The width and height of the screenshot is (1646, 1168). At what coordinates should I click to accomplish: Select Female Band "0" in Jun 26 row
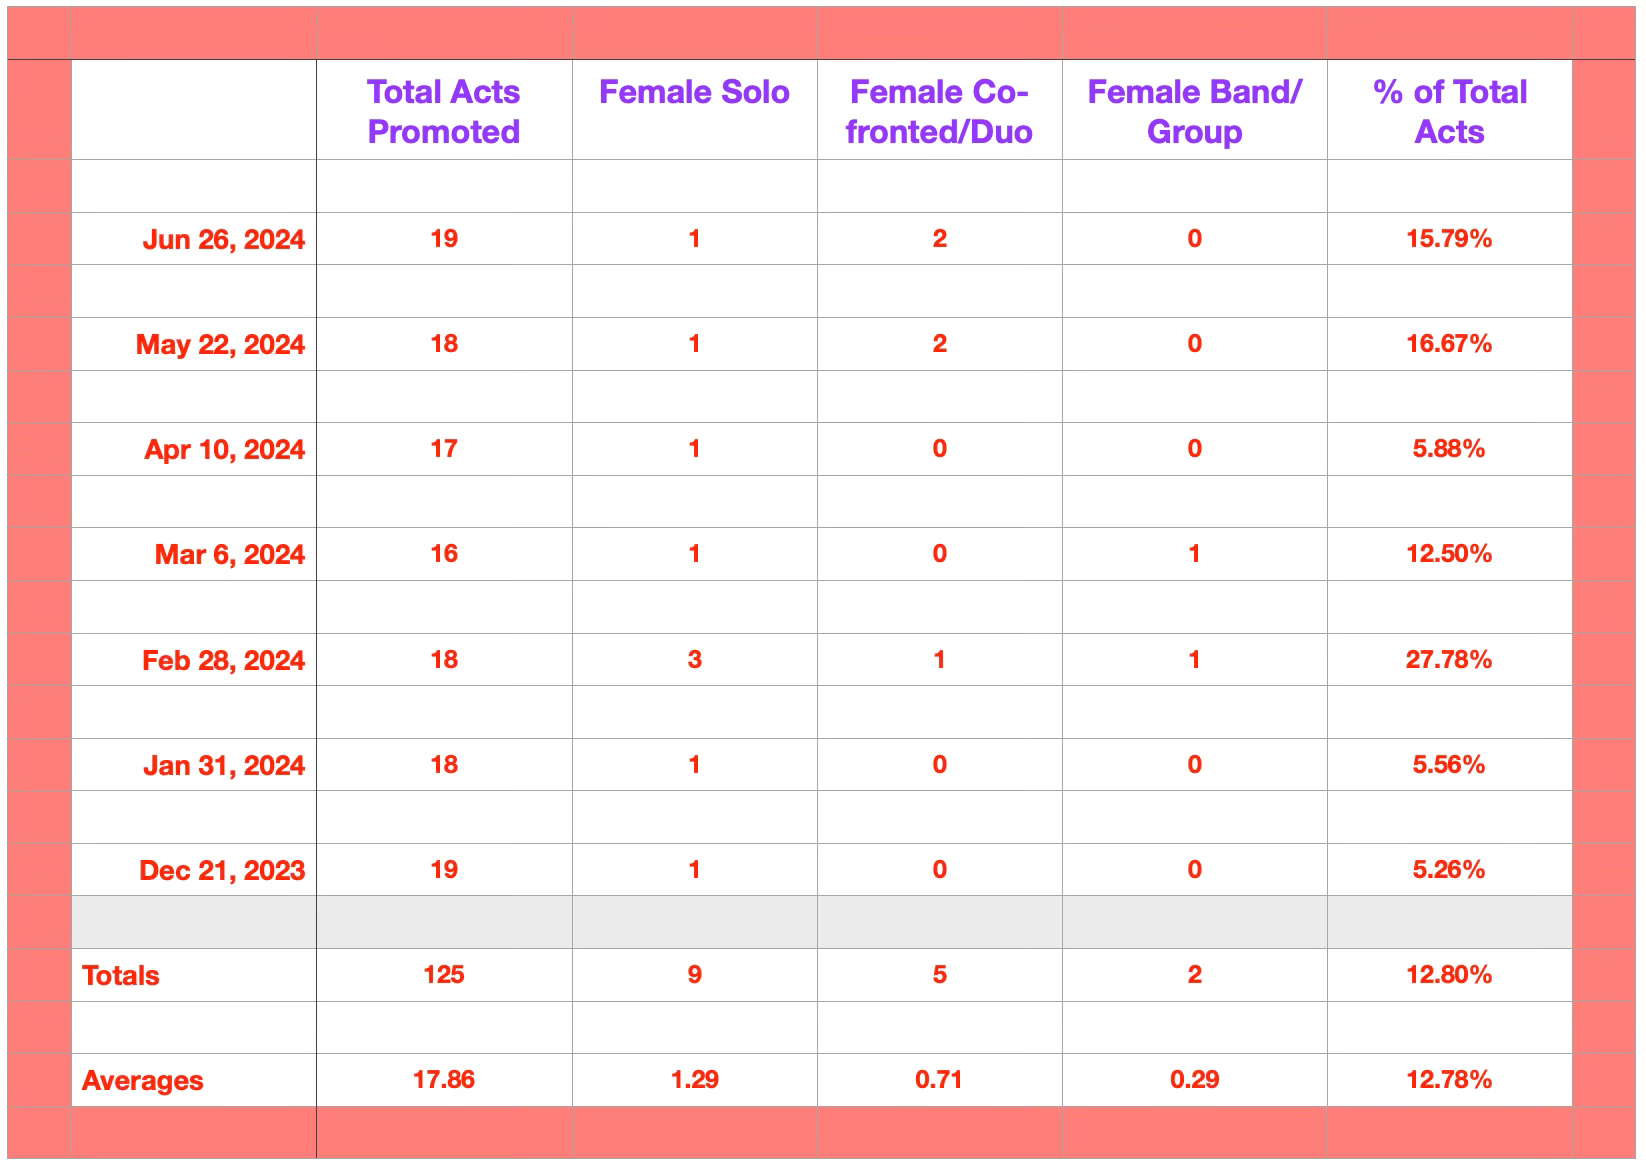[1194, 238]
